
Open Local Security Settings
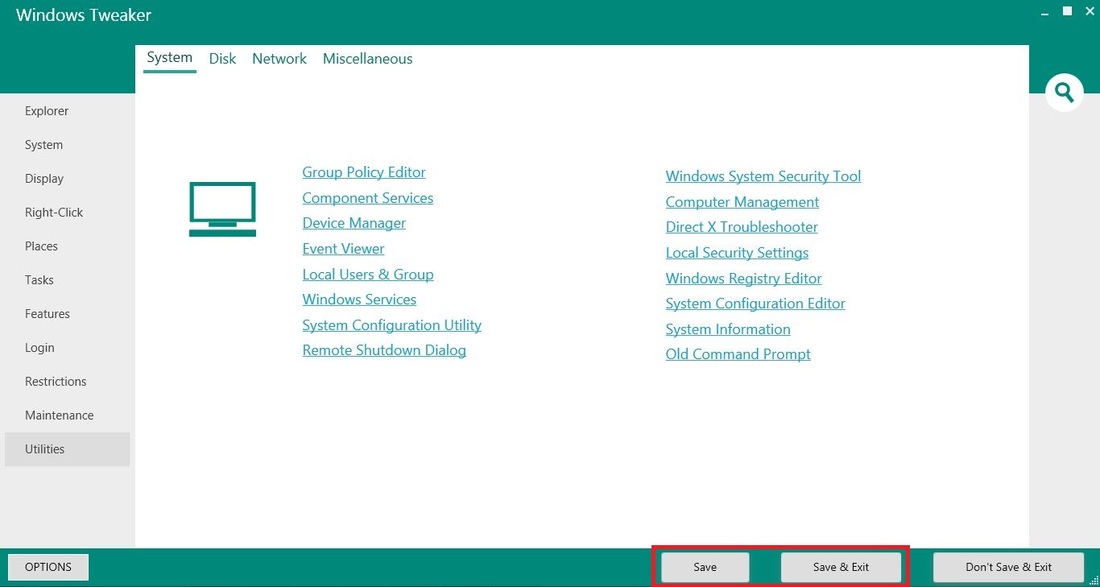[x=737, y=252]
